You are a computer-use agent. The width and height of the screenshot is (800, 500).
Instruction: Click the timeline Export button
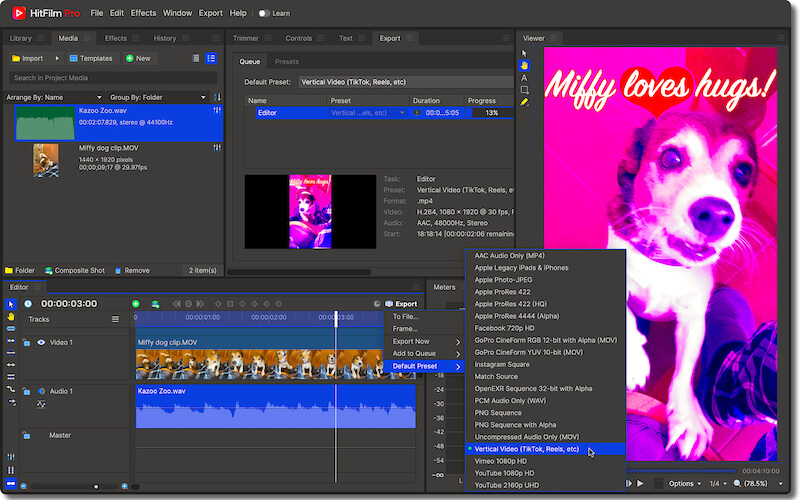(x=401, y=304)
